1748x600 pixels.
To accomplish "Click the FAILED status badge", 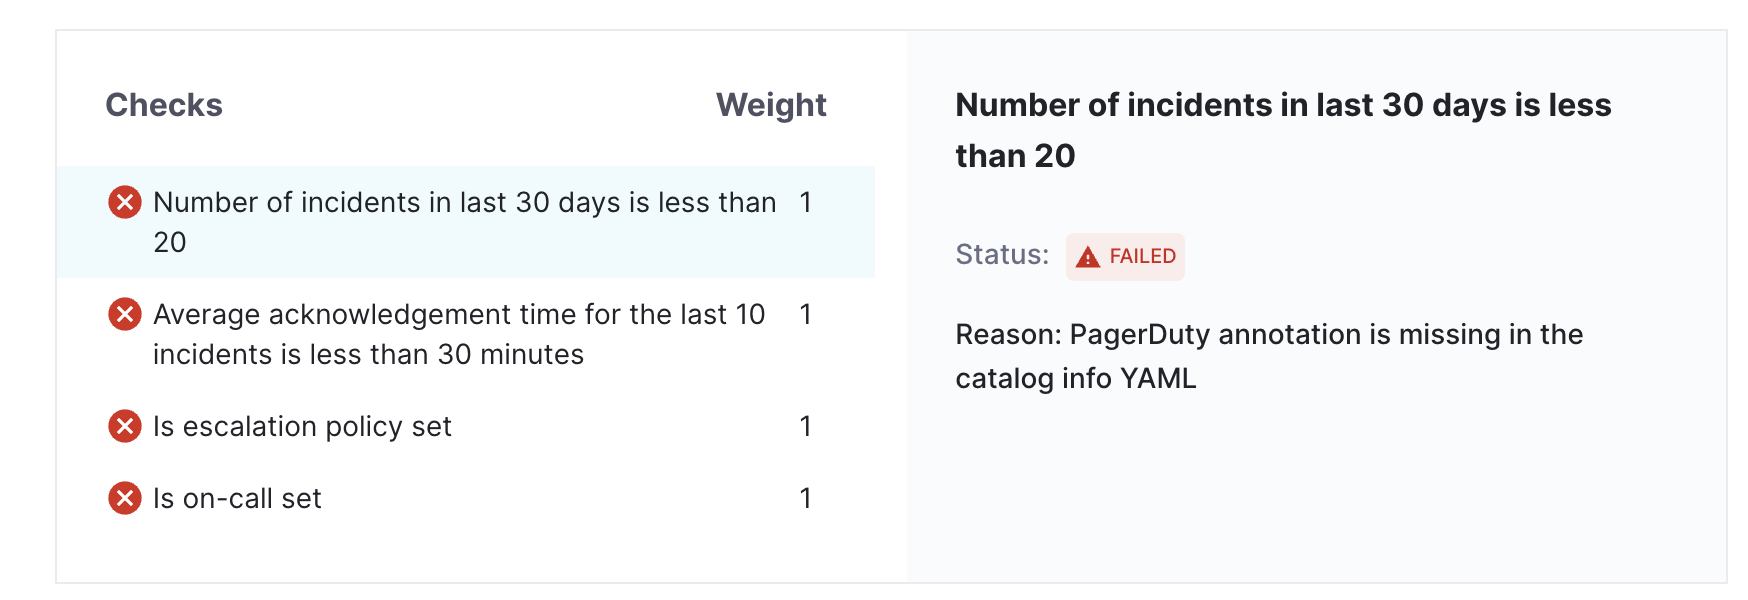I will pyautogui.click(x=1125, y=257).
